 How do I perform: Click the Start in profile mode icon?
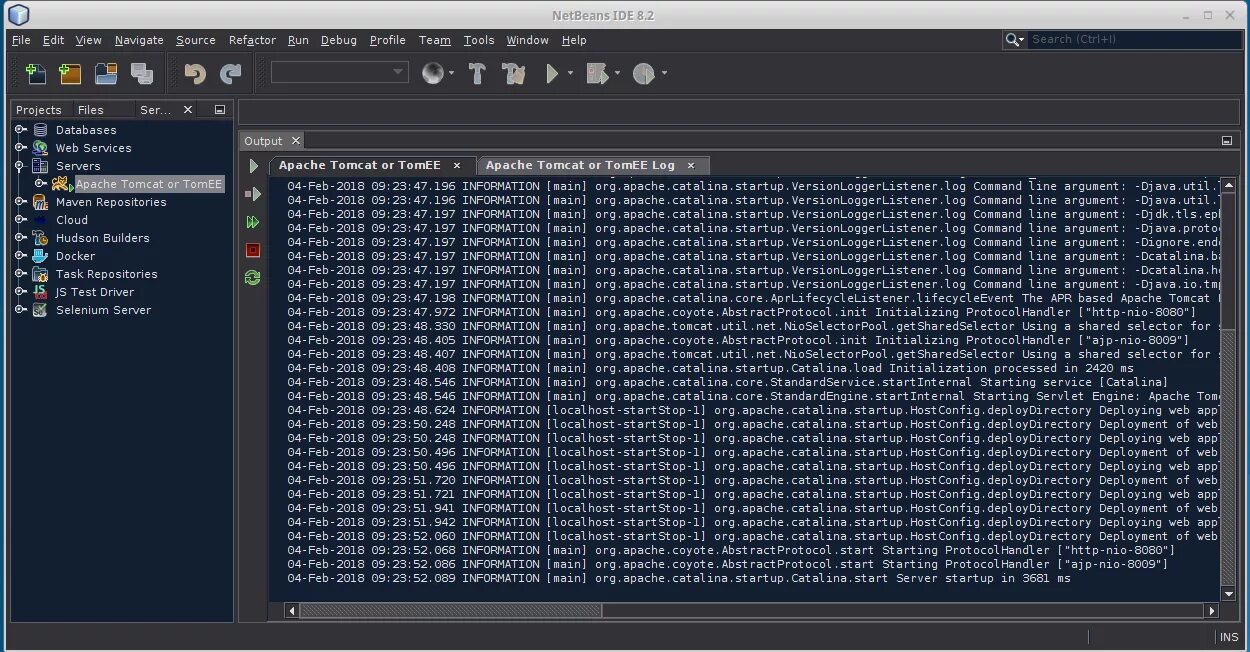(253, 222)
